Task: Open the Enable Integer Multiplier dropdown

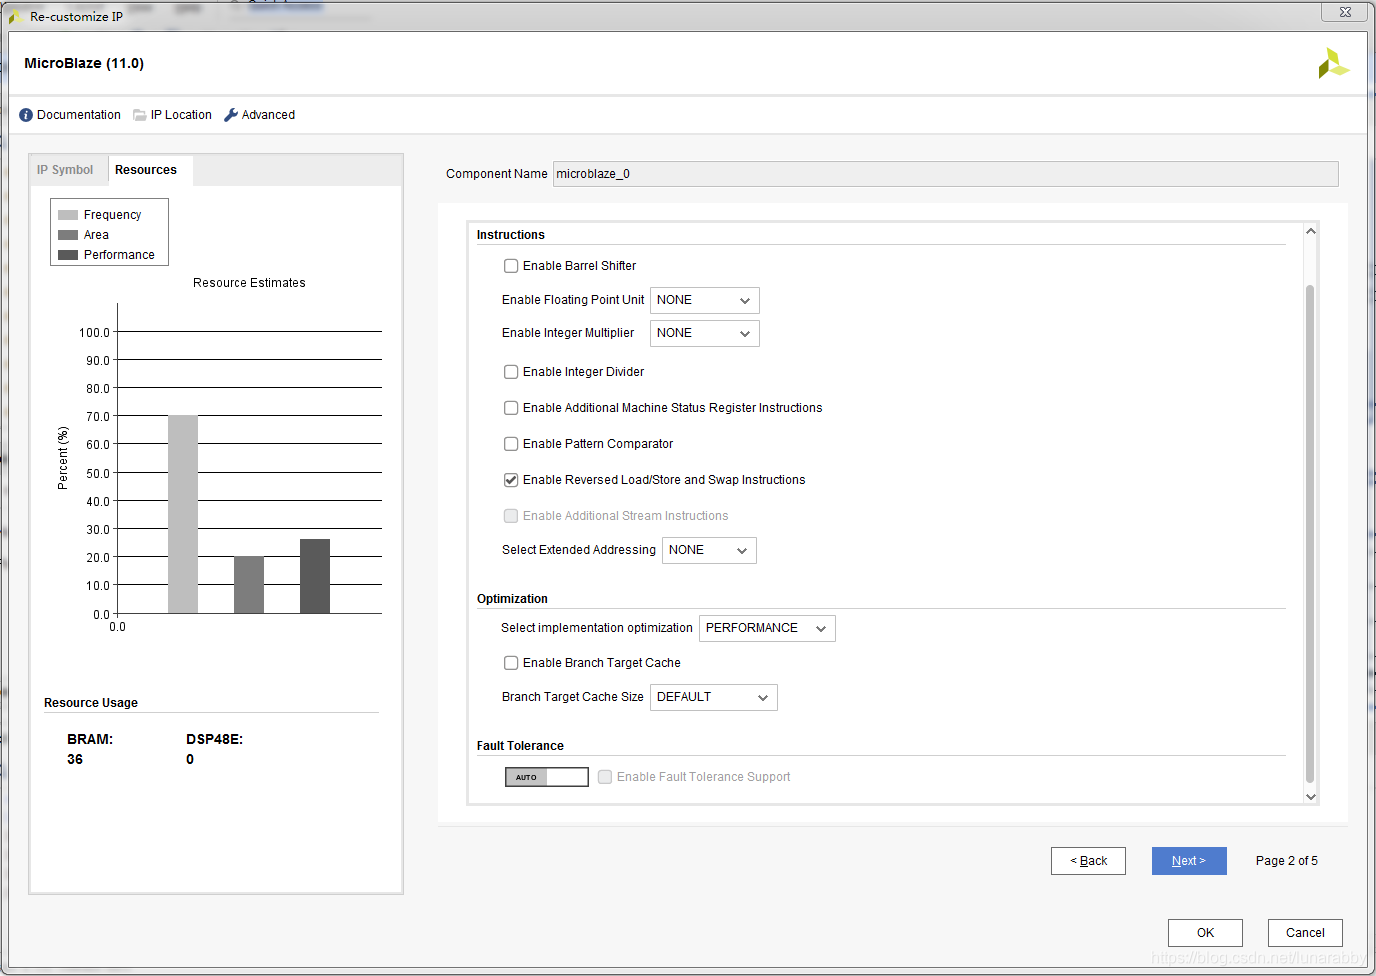Action: point(705,333)
